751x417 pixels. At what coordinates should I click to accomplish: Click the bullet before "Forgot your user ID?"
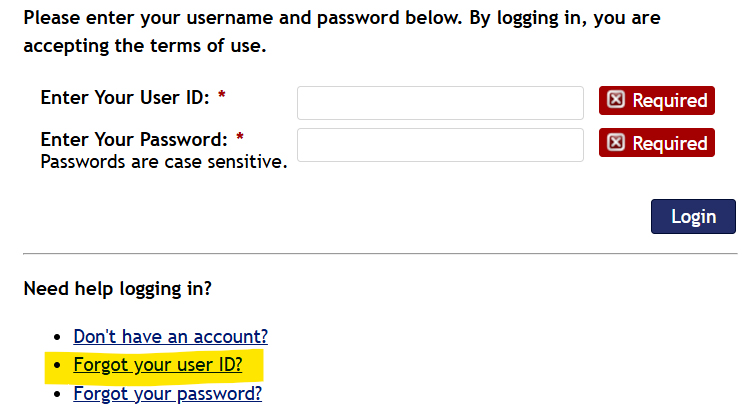(x=57, y=365)
